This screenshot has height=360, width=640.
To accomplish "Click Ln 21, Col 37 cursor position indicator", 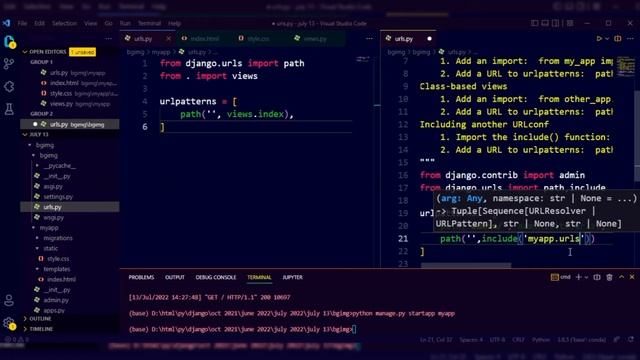I will coord(436,340).
